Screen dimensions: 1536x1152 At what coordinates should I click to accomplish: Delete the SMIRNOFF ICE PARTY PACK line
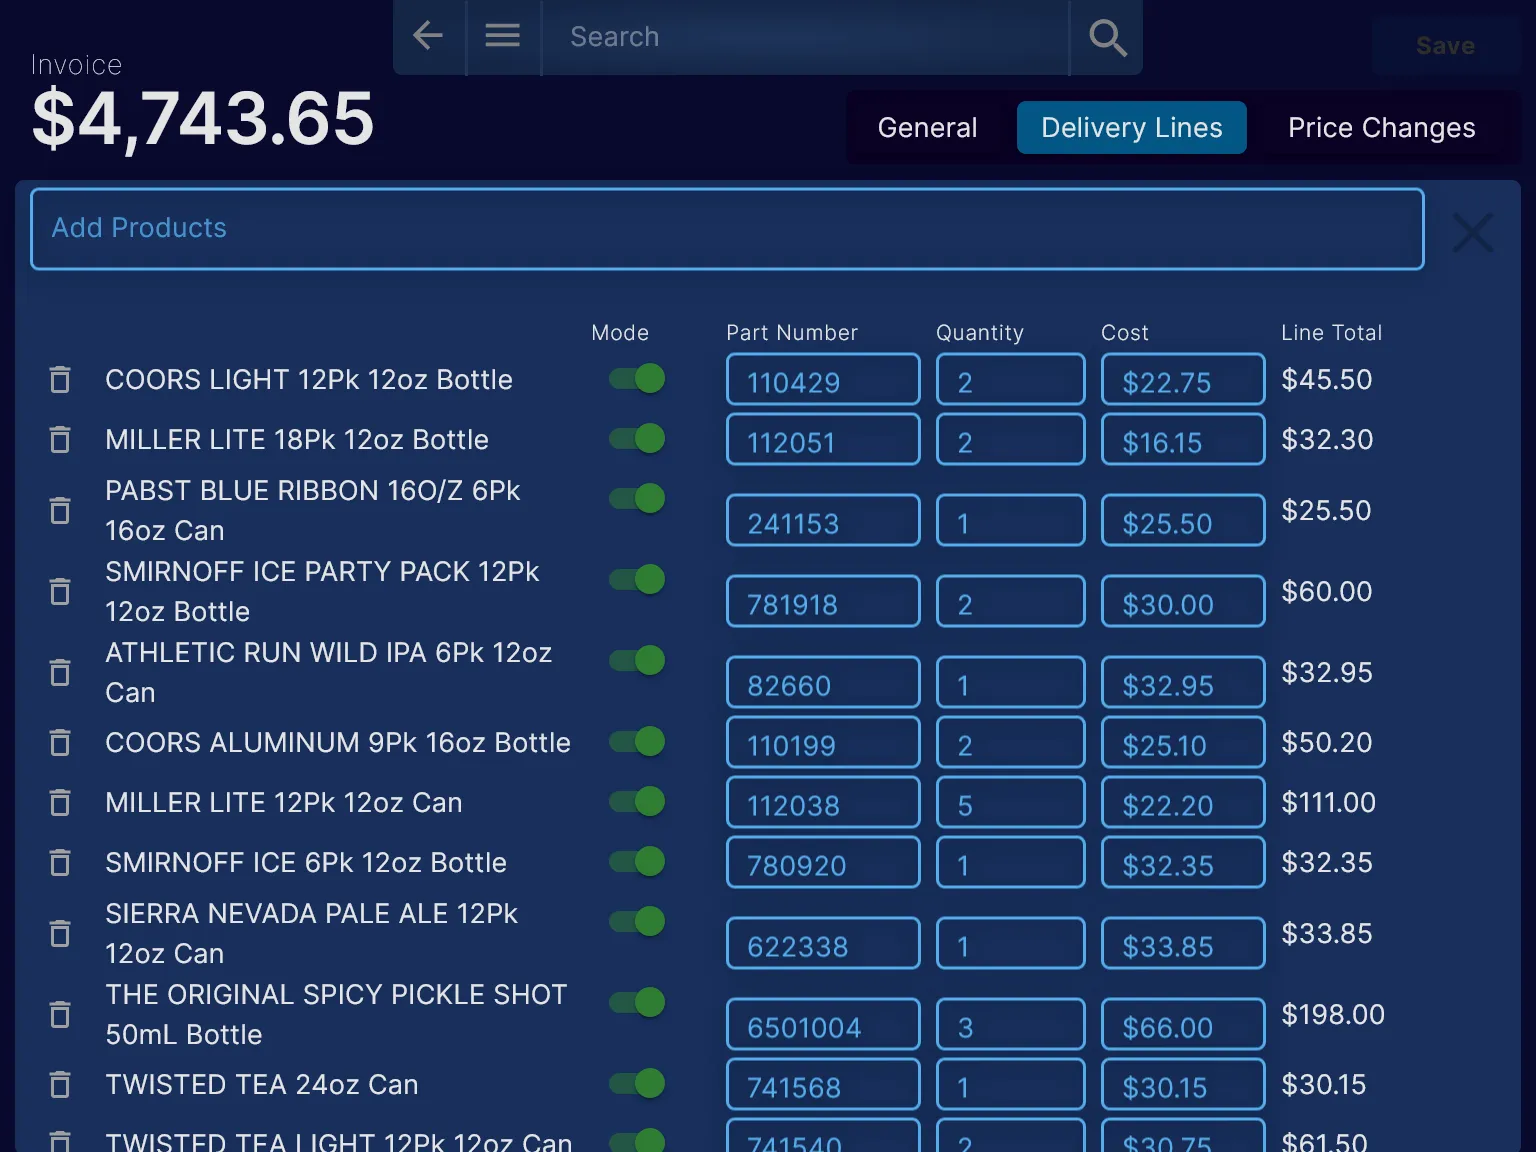[x=60, y=591]
